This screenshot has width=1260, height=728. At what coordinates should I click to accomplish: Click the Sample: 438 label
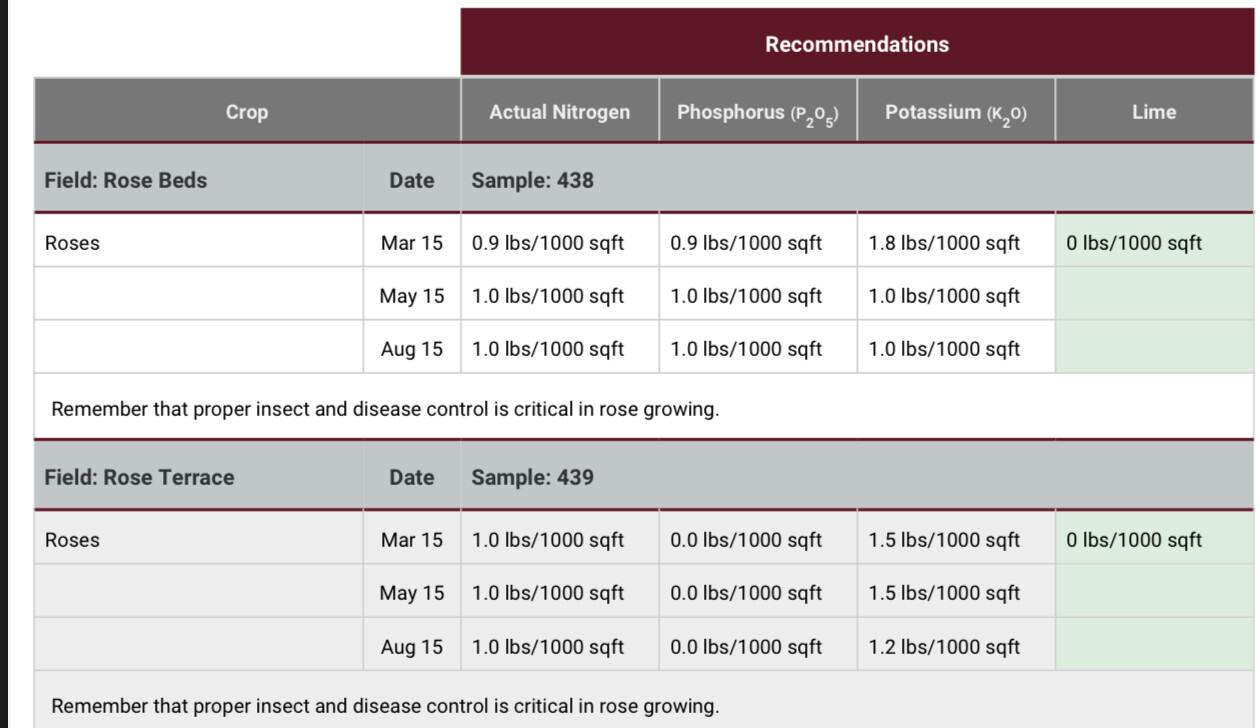pos(532,181)
